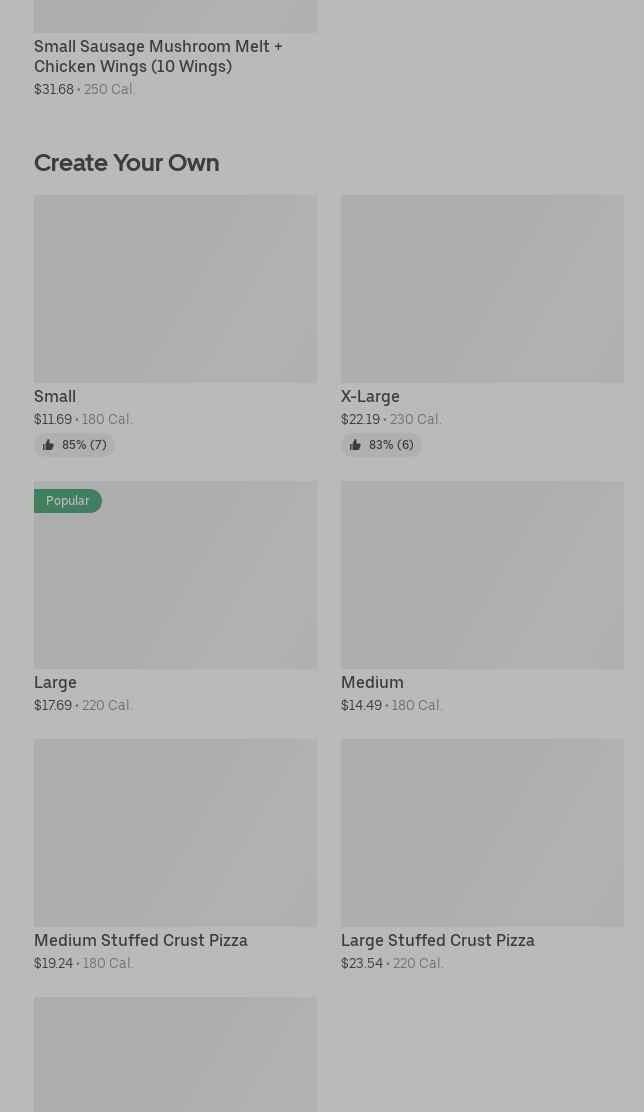Open Large Stuffed Crust Pizza image
This screenshot has height=1112, width=644.
point(482,833)
